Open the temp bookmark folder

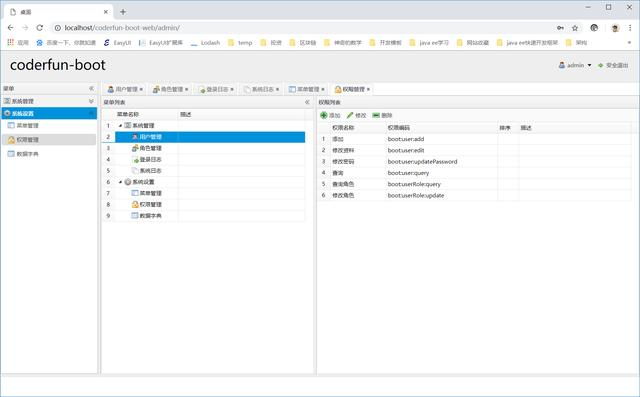pyautogui.click(x=240, y=42)
